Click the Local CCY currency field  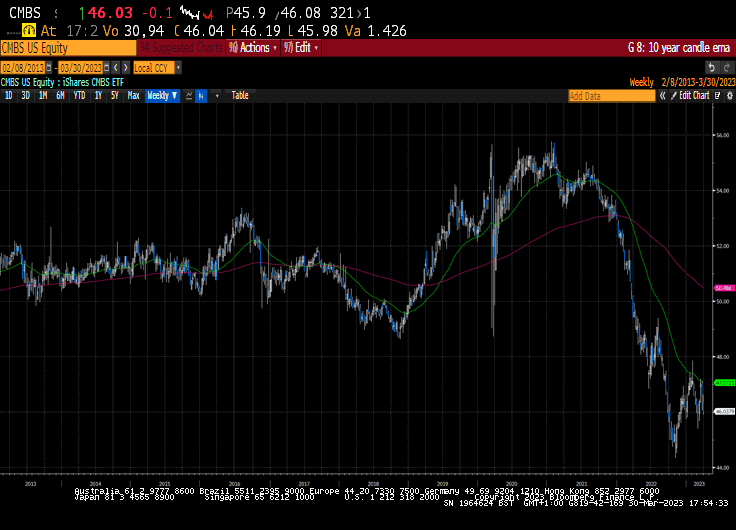[x=154, y=68]
